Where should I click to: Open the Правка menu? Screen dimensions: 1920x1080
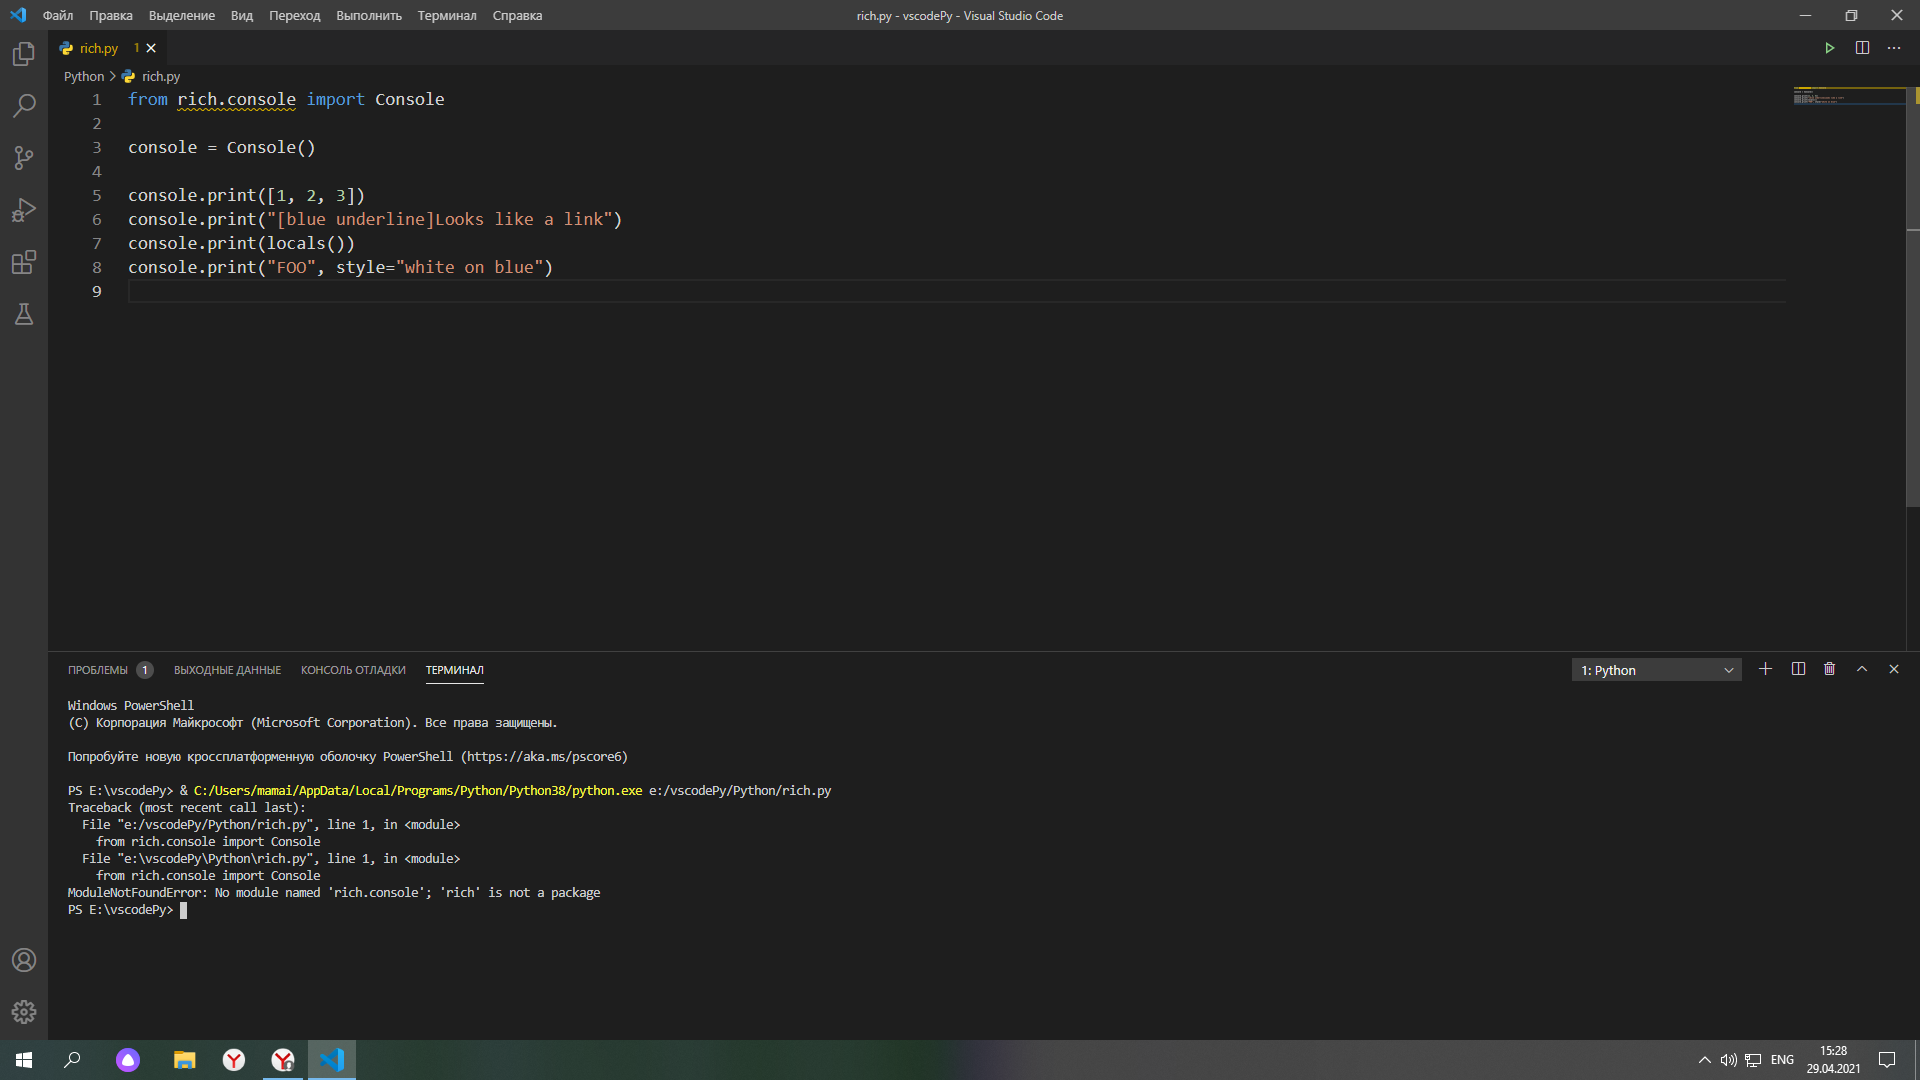(111, 15)
